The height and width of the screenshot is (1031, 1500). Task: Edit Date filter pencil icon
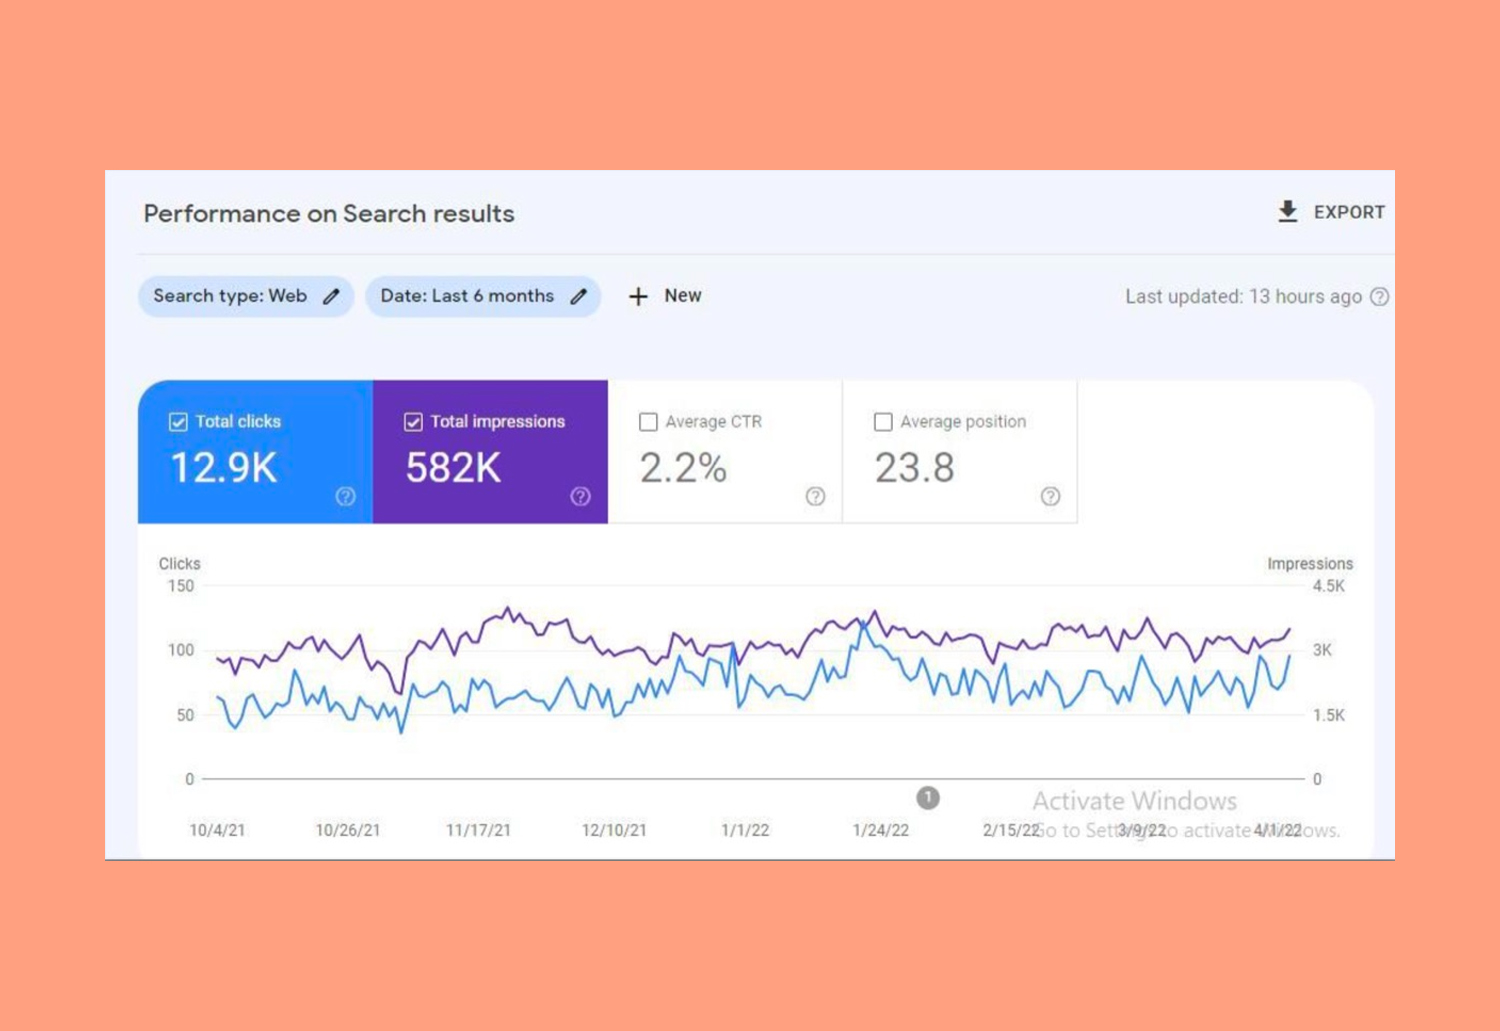[x=578, y=297]
